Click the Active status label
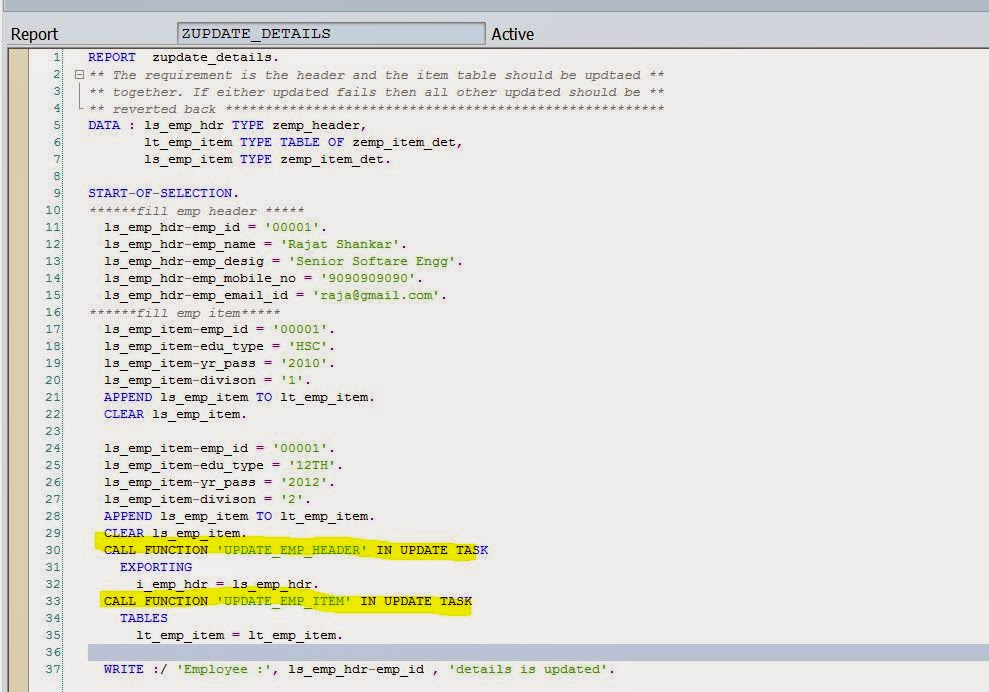 pos(512,33)
